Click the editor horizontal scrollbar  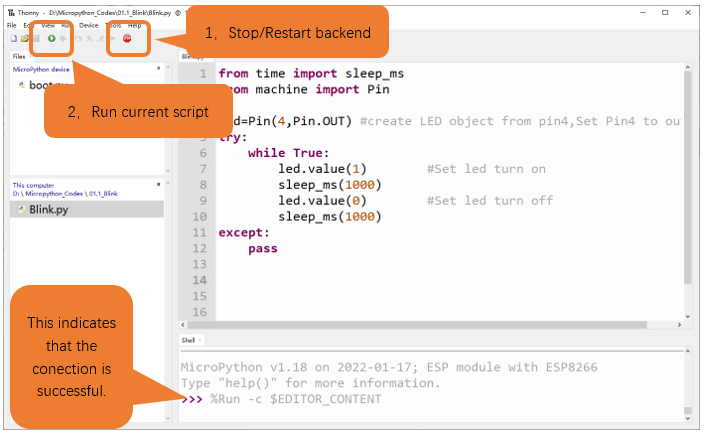[417, 325]
